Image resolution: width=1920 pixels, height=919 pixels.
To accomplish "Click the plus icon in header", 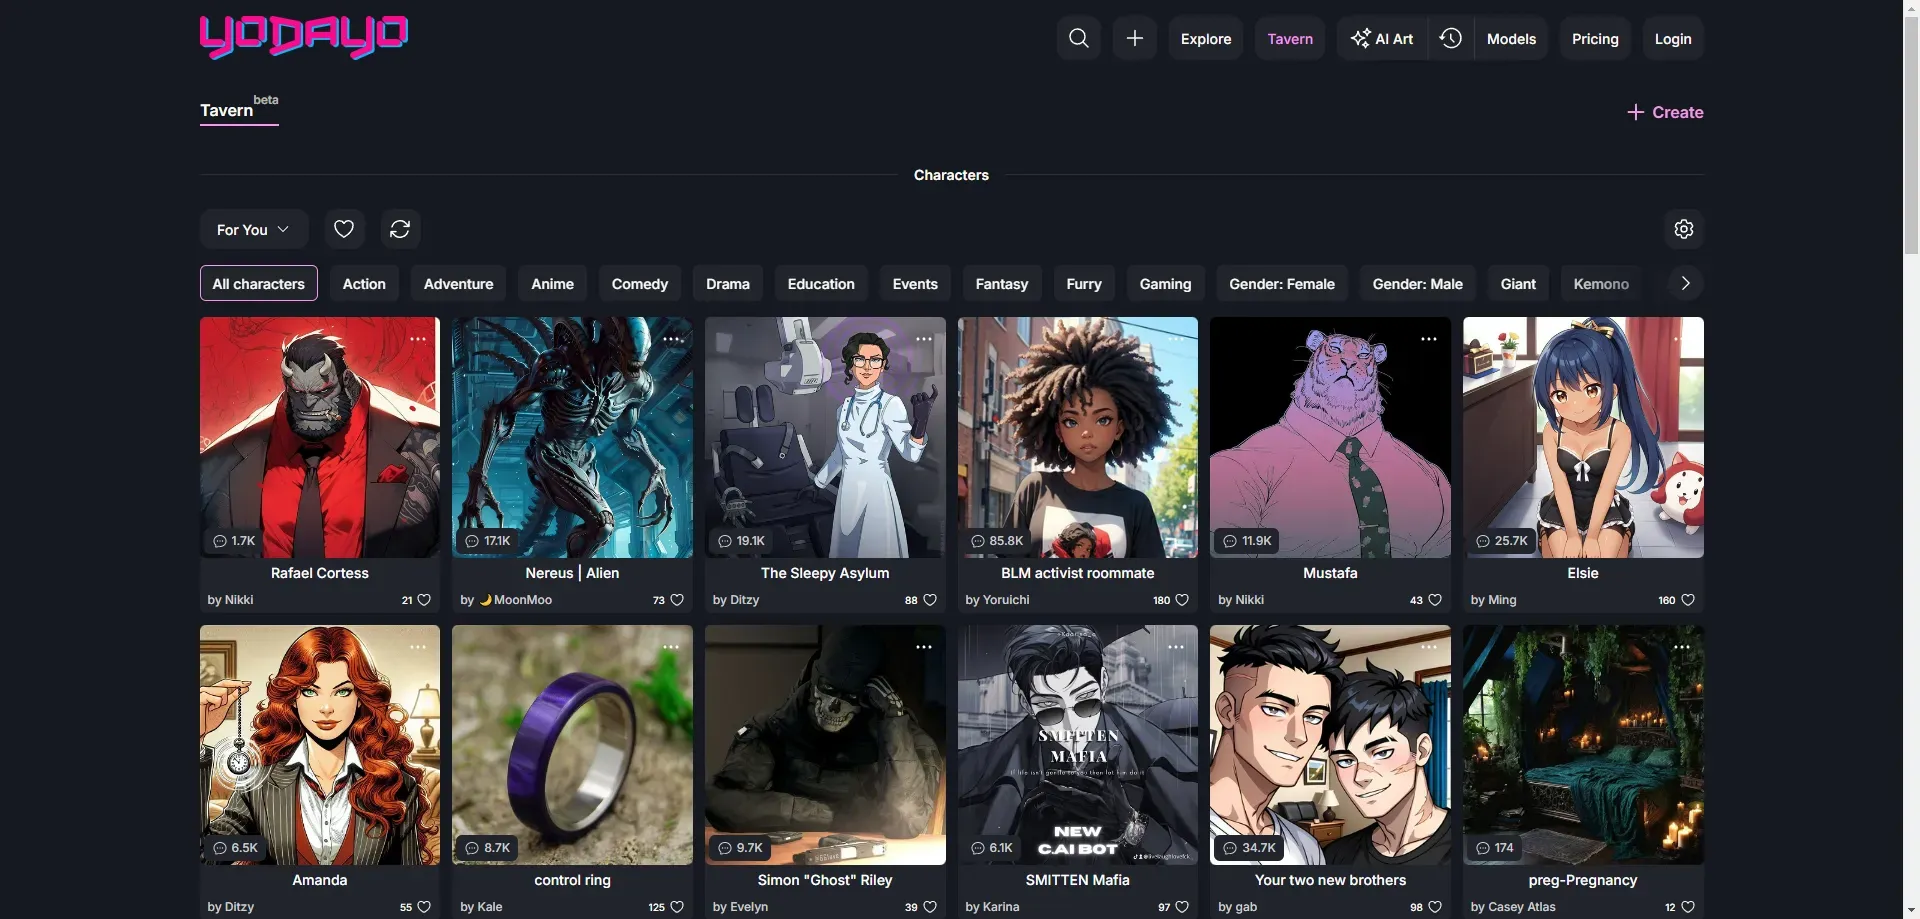I will point(1134,39).
